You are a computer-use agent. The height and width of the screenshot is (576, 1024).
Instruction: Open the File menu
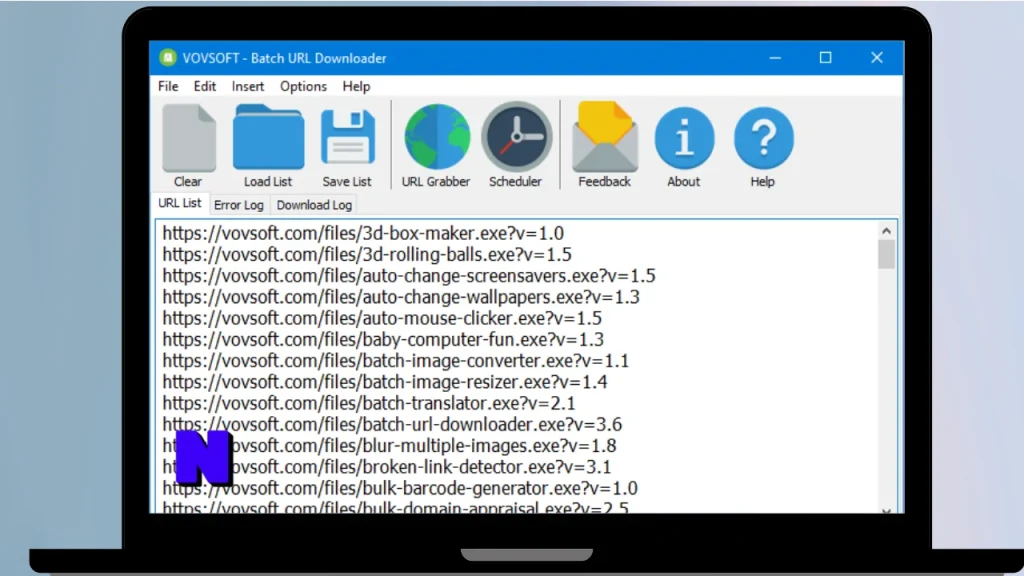[x=168, y=86]
